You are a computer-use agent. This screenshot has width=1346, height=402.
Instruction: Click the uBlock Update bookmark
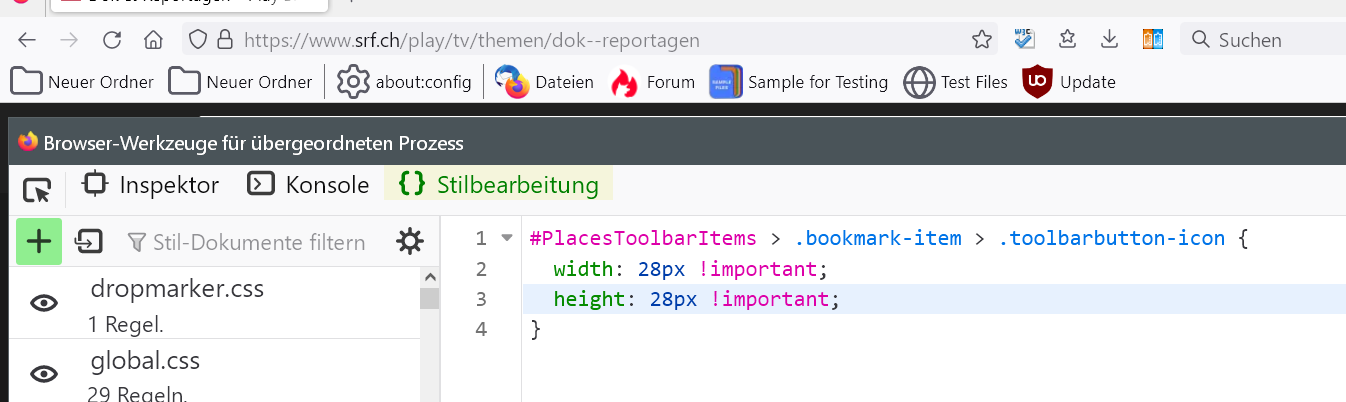[x=1069, y=82]
